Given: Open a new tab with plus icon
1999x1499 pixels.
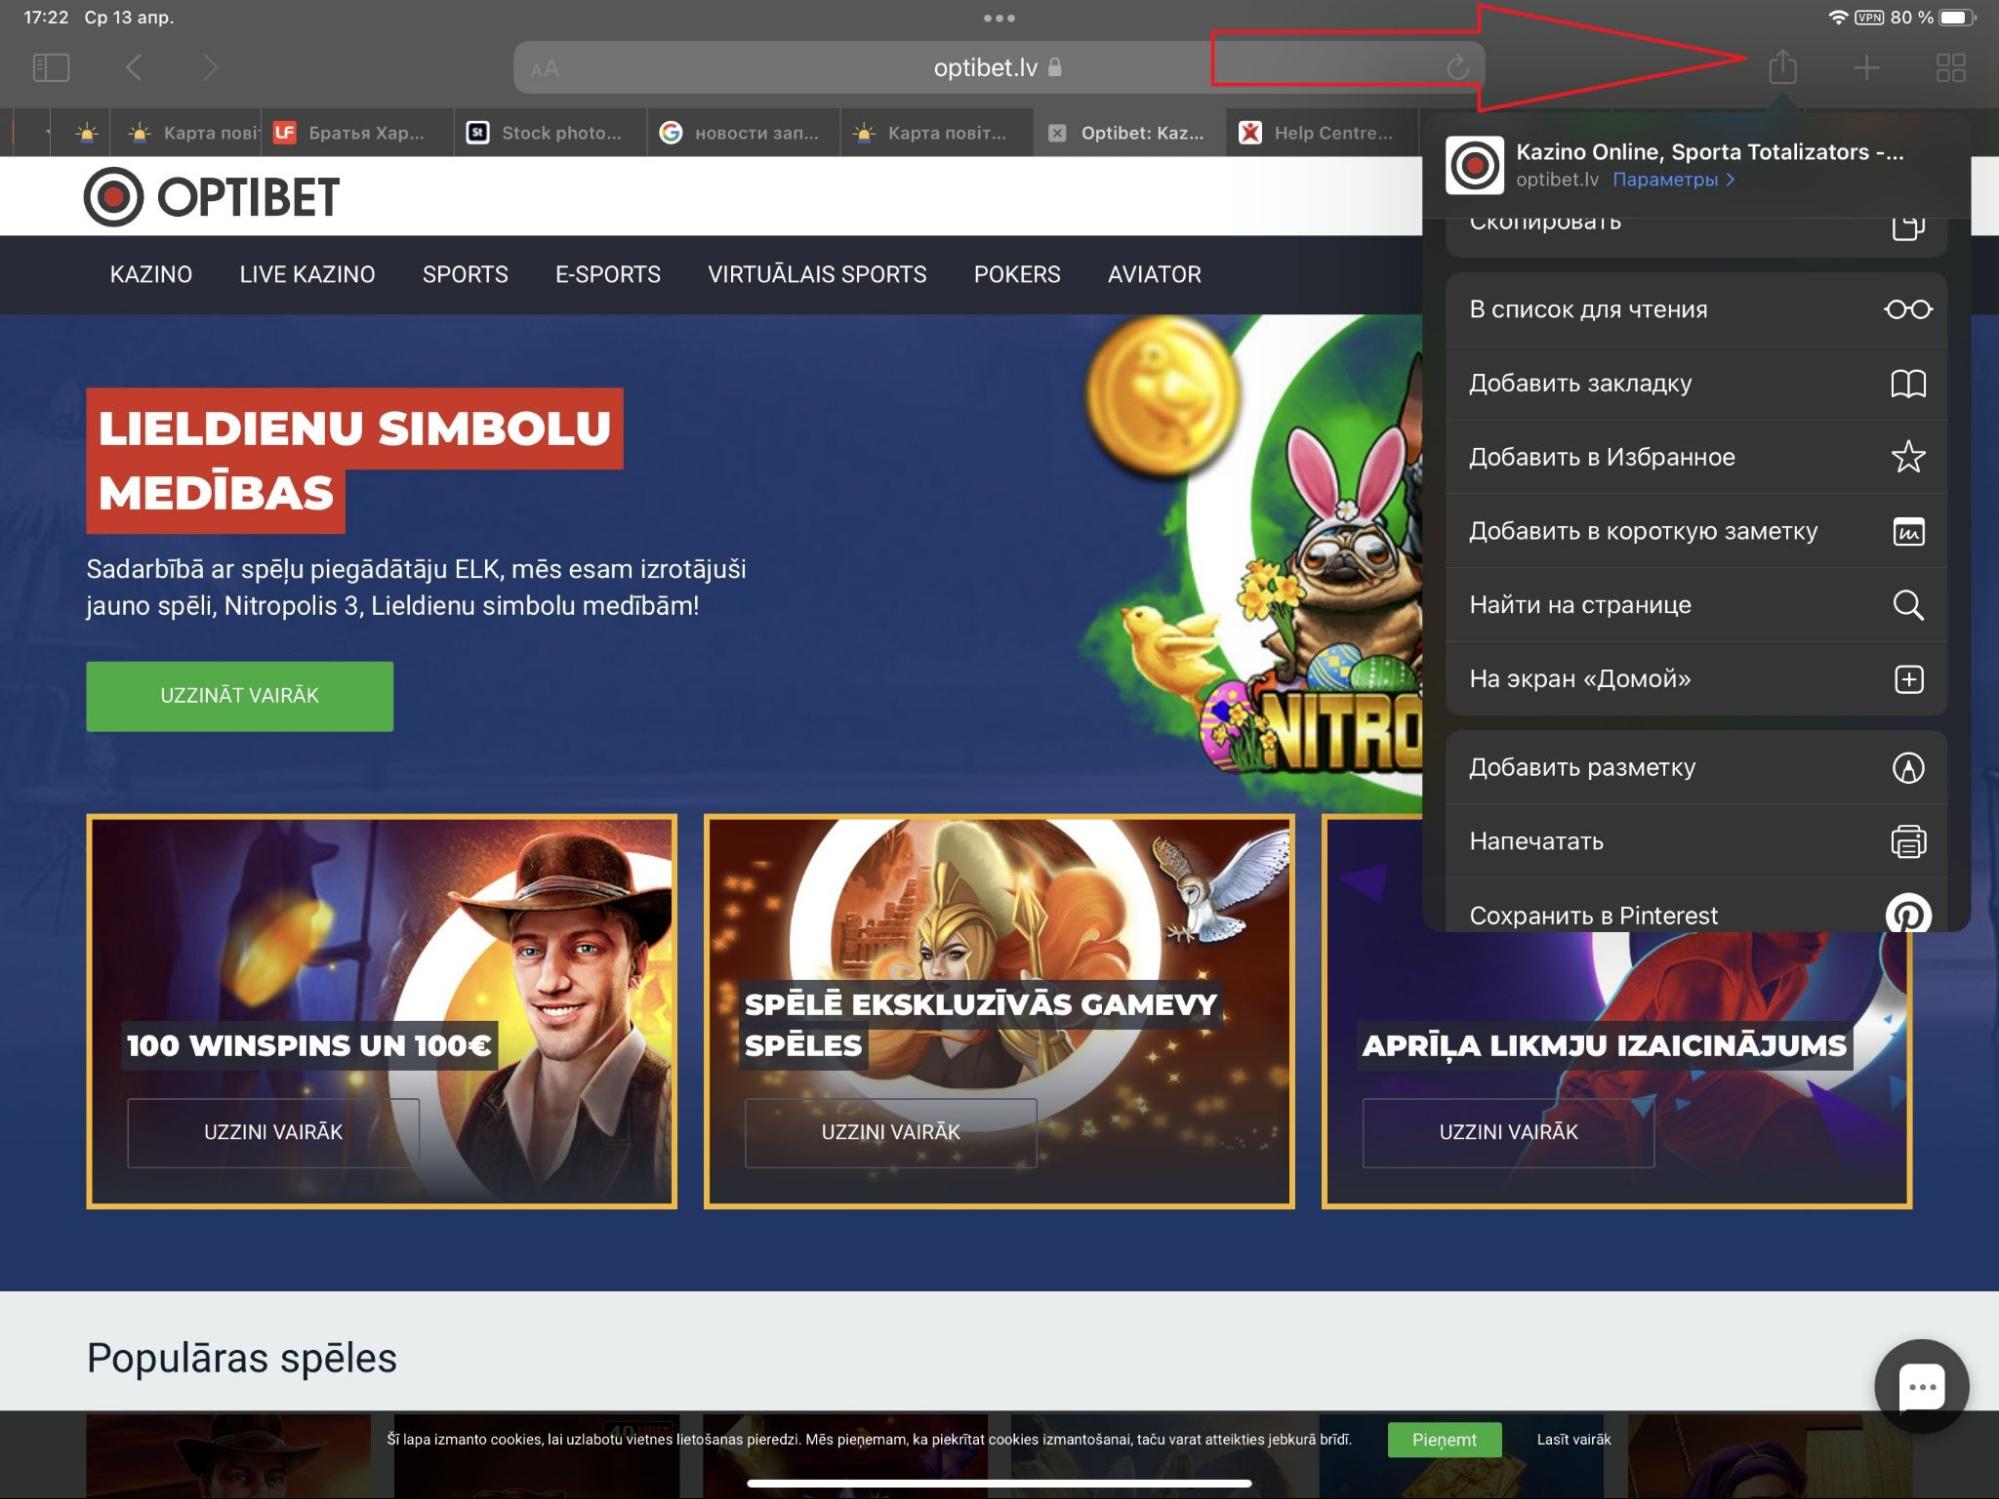Looking at the screenshot, I should pyautogui.click(x=1866, y=68).
